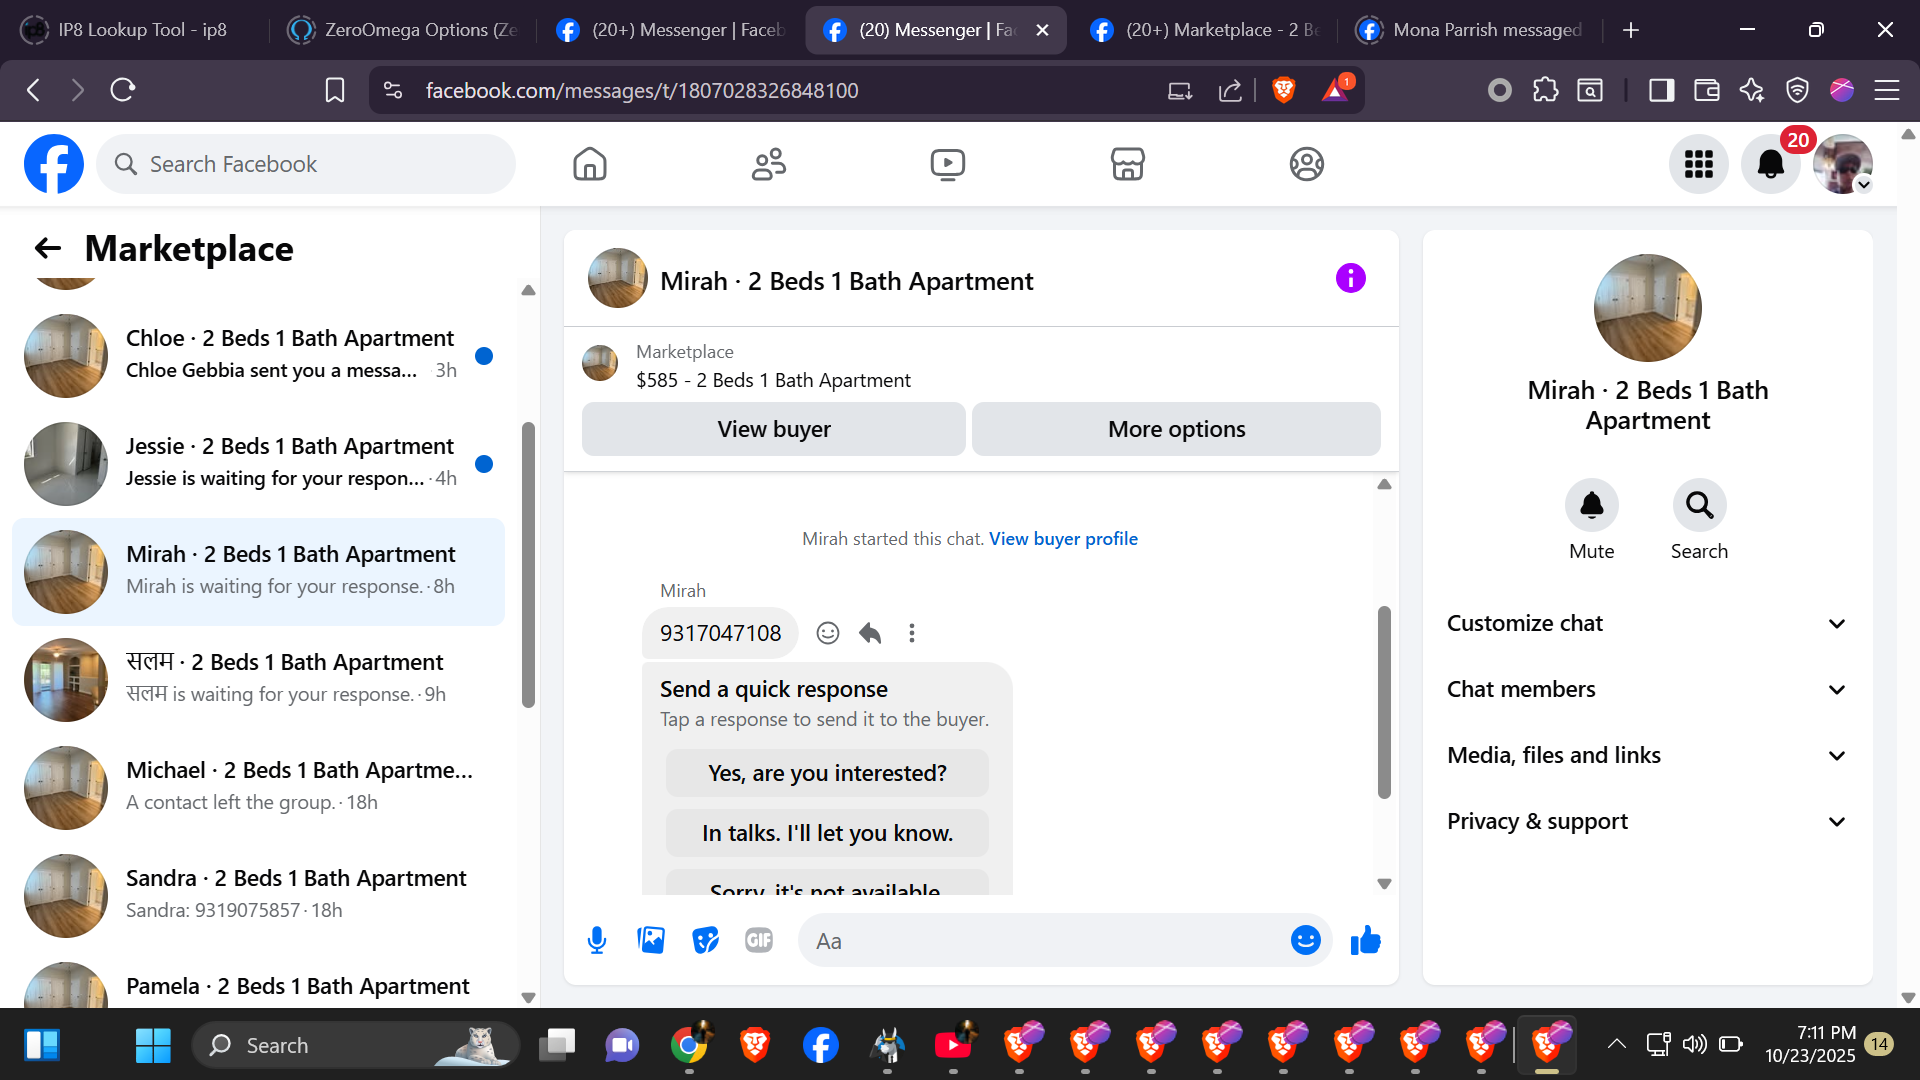Open the View buyer profile link

click(x=1063, y=539)
